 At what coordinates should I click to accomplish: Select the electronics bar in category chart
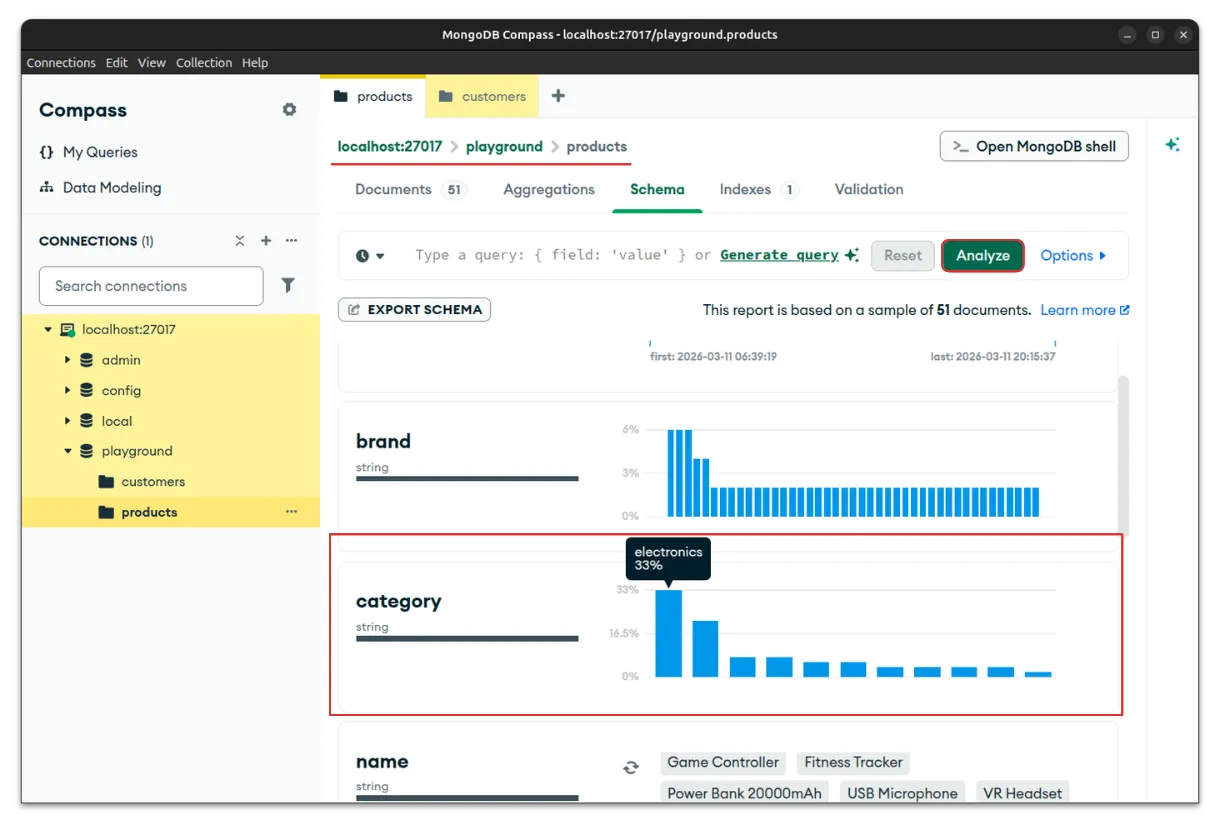(x=668, y=633)
